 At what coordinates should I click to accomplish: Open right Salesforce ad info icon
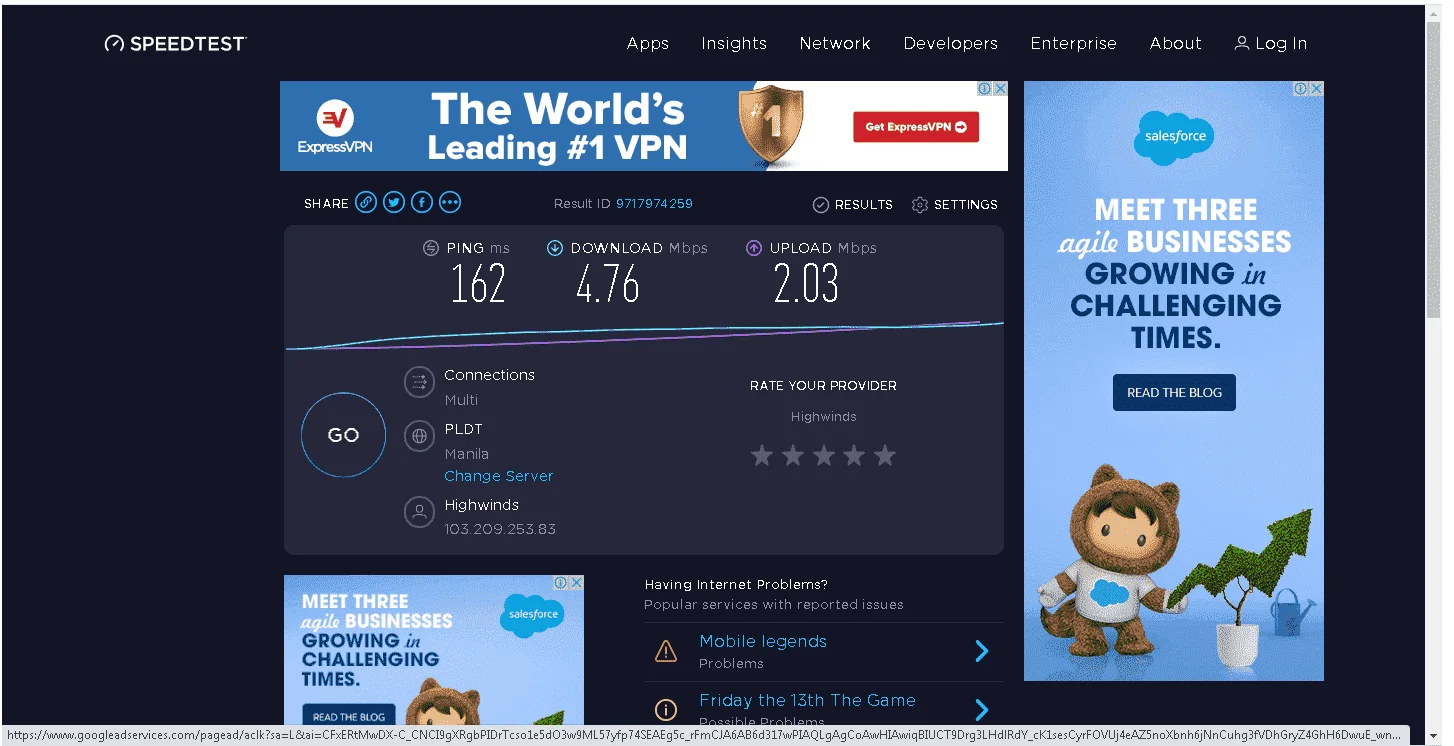click(x=1301, y=89)
